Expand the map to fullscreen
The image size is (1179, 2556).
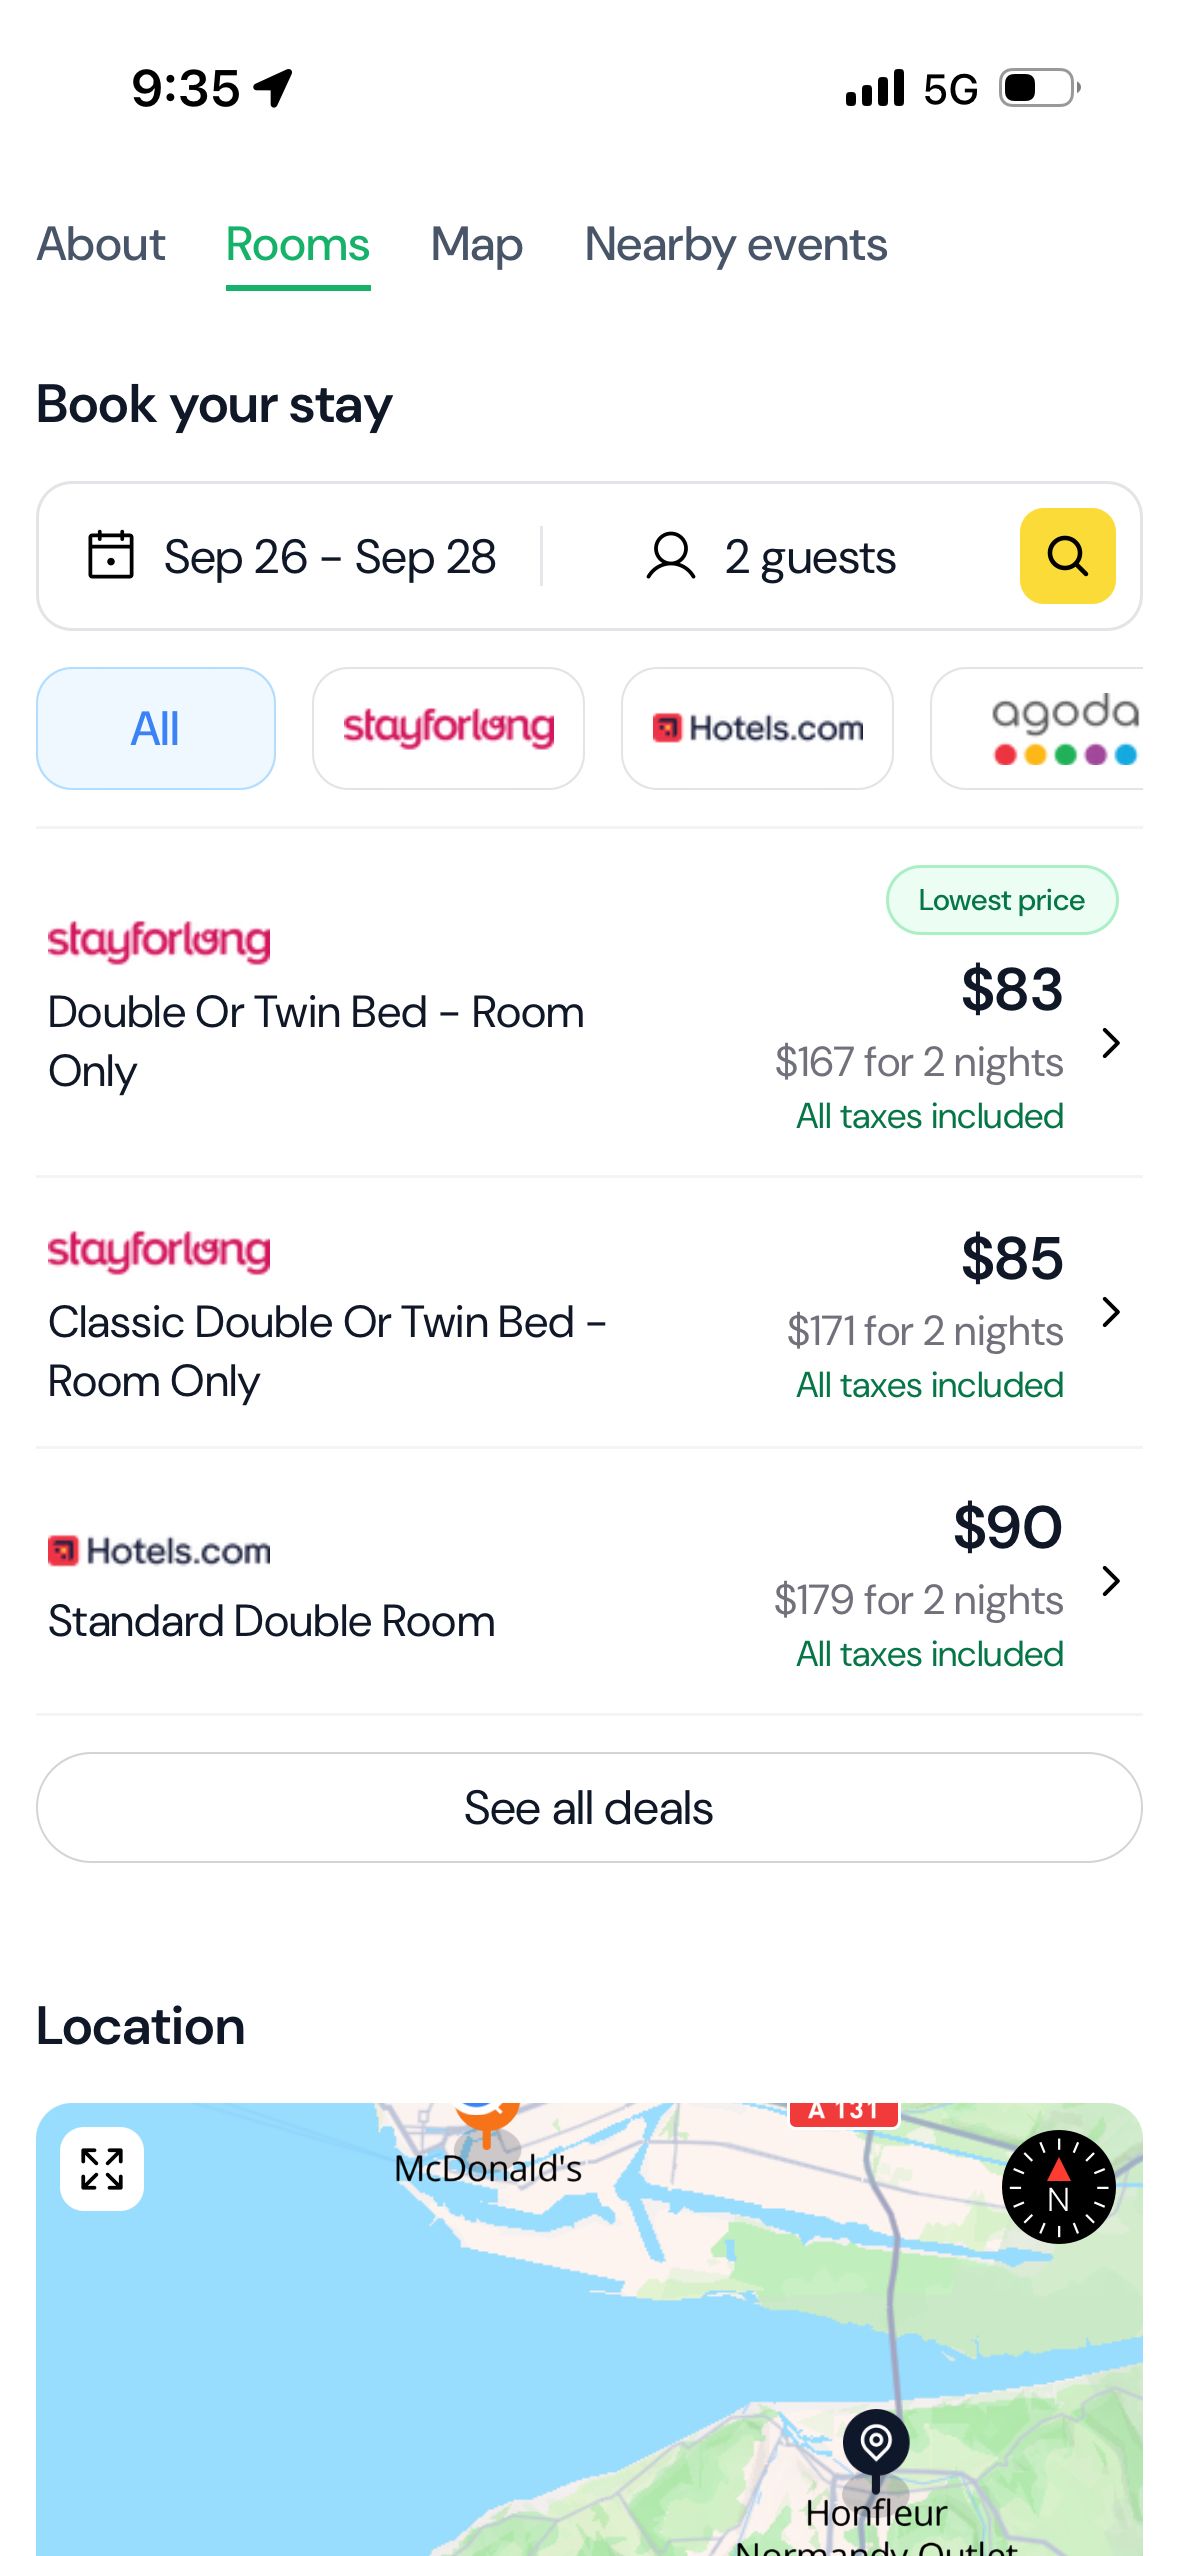click(x=102, y=2169)
